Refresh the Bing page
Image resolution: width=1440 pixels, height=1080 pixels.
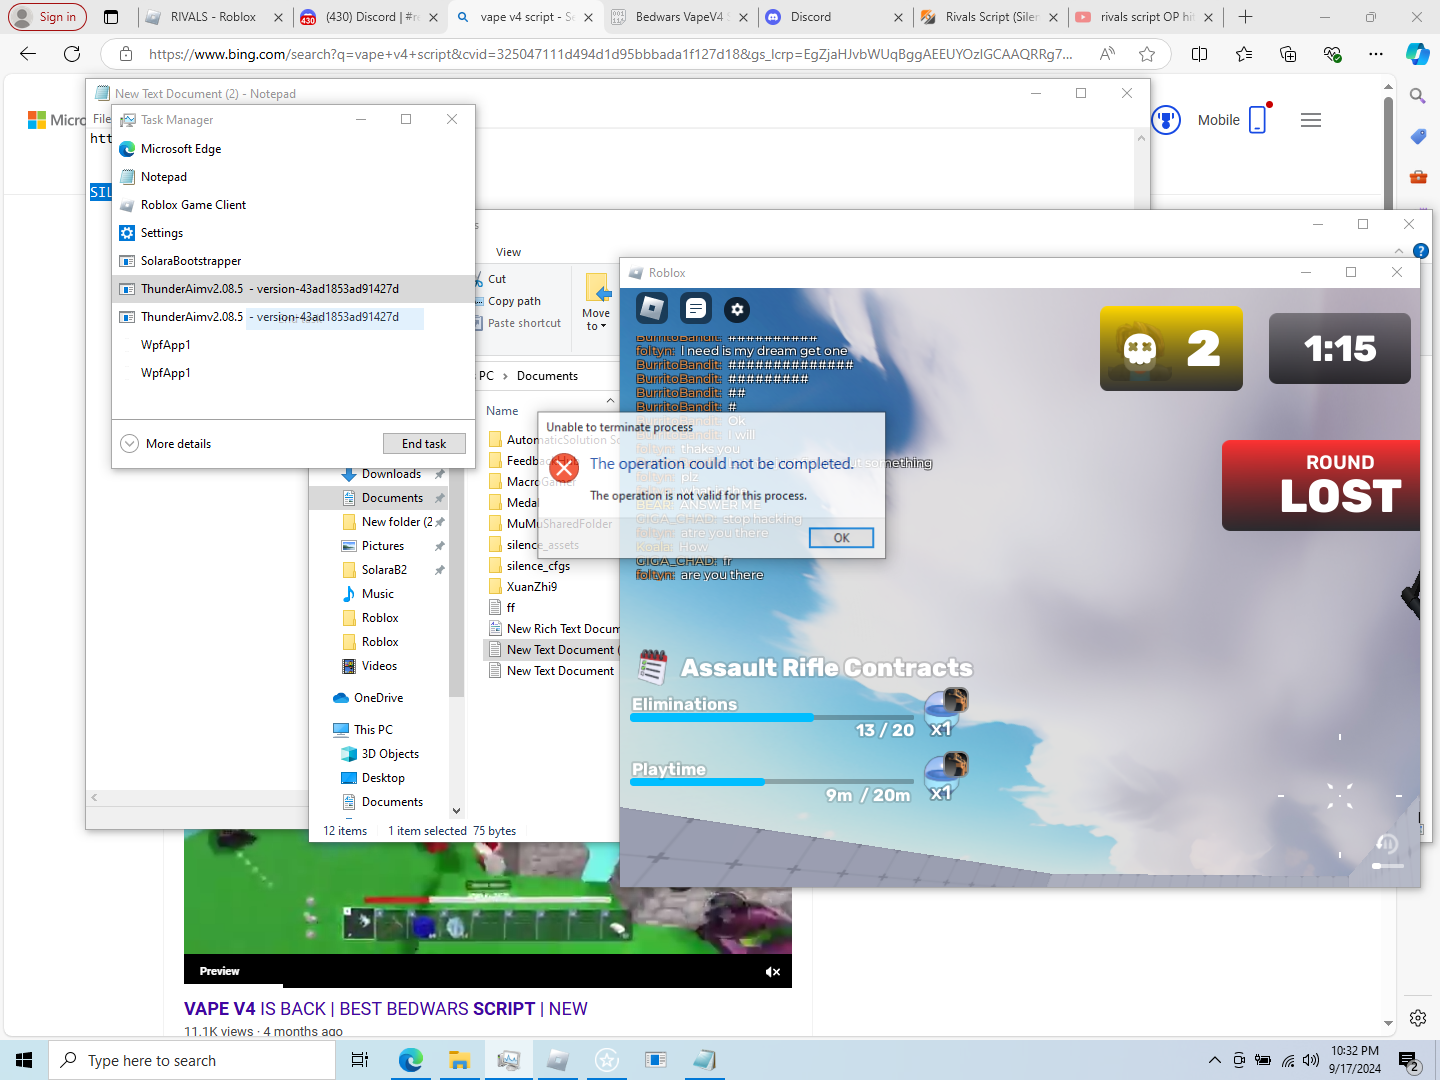(72, 54)
